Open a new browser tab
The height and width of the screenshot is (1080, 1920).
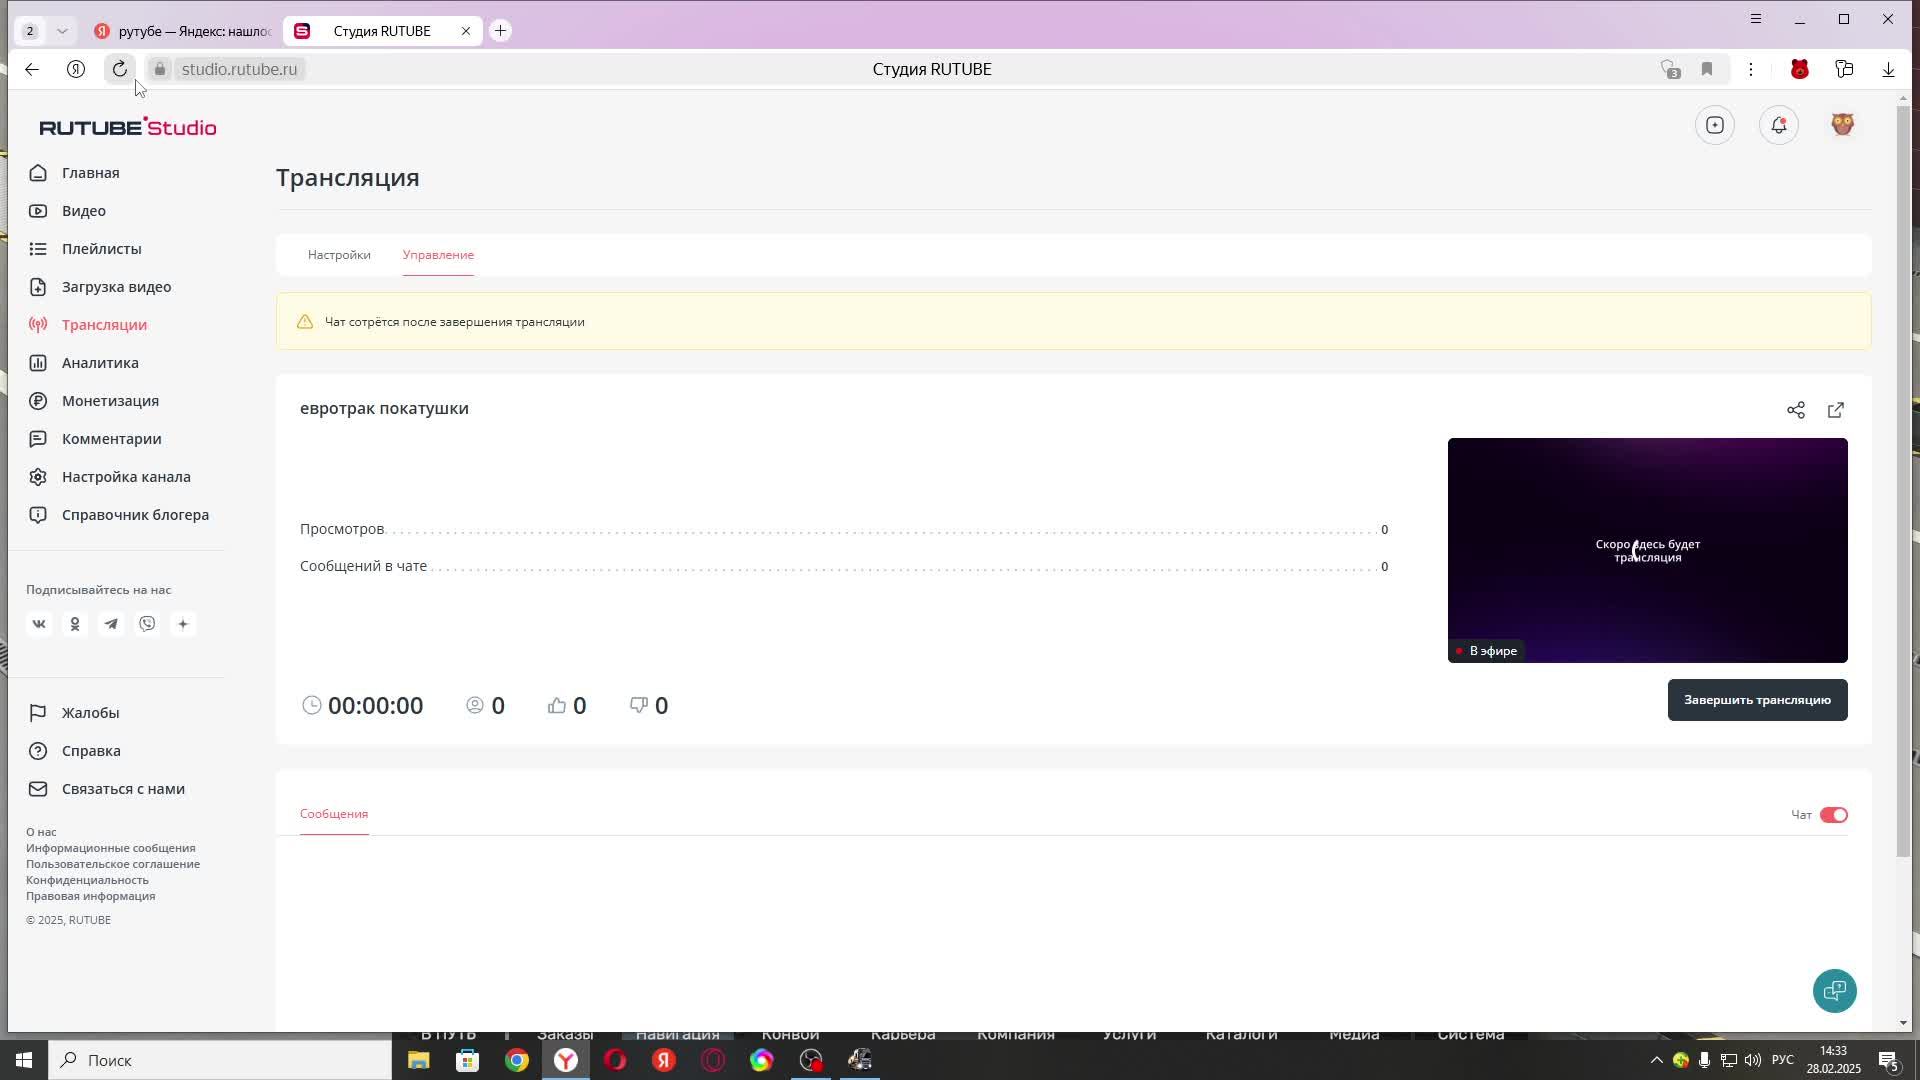pyautogui.click(x=501, y=31)
